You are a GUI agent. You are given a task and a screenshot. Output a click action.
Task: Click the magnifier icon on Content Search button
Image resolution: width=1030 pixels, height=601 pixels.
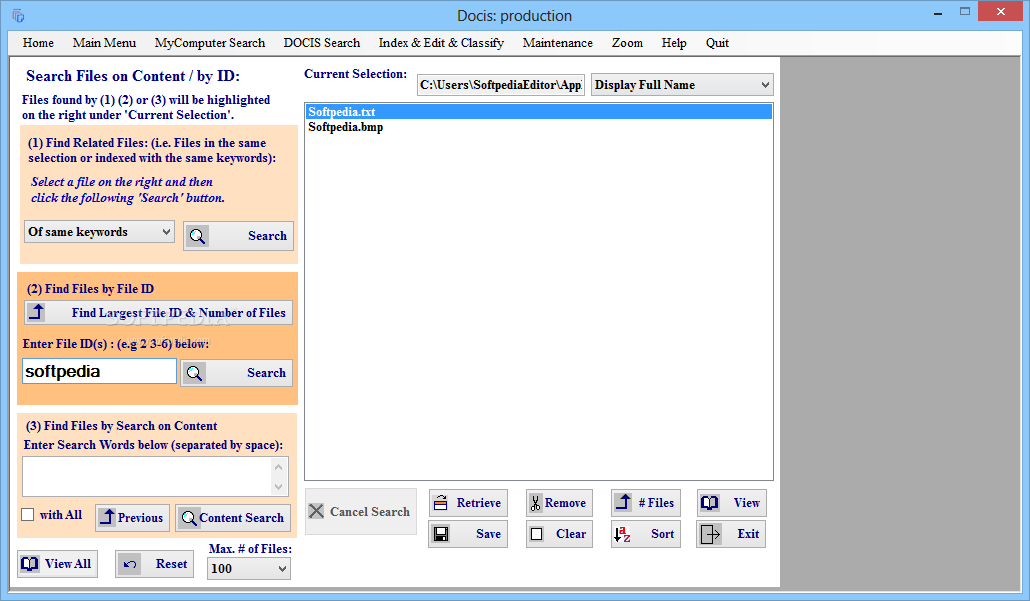189,518
